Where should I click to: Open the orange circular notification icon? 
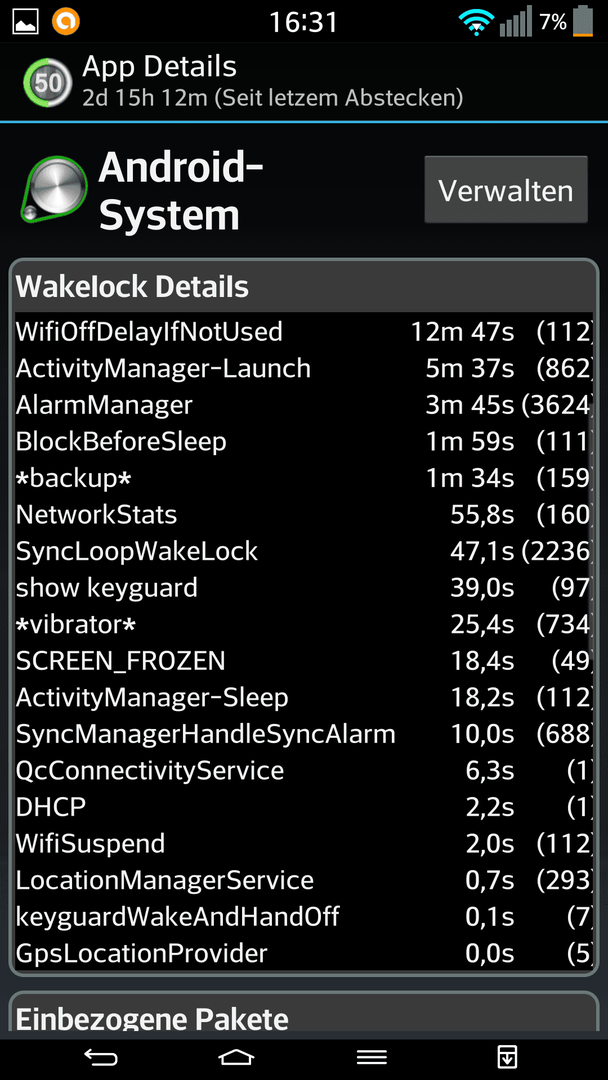click(66, 21)
